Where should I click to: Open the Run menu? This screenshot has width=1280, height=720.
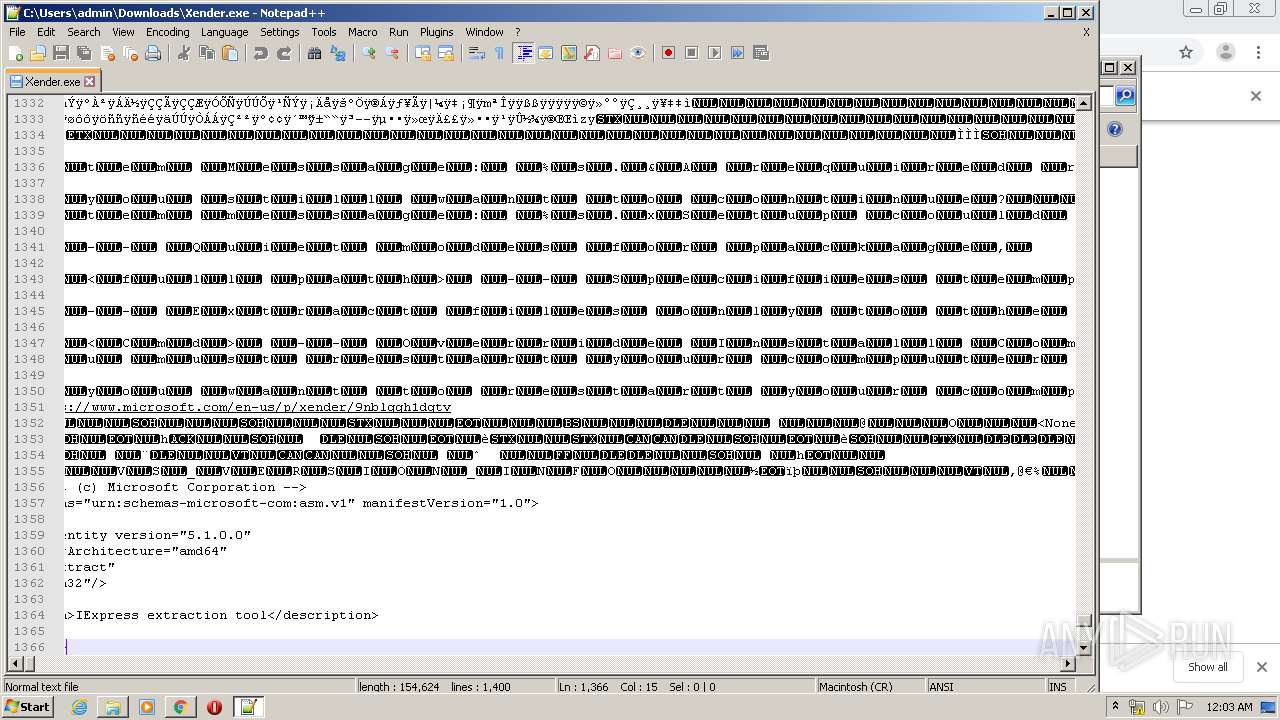pos(399,32)
